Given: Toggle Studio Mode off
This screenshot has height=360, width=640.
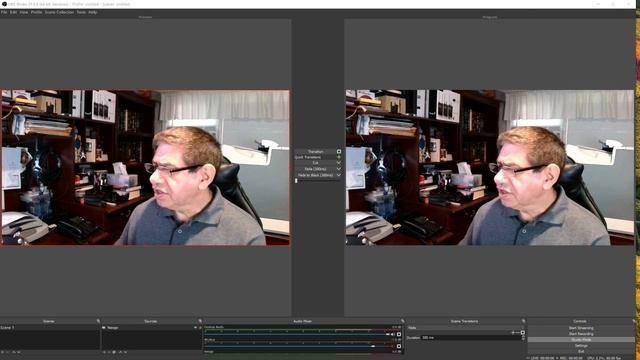Looking at the screenshot, I should click(581, 340).
